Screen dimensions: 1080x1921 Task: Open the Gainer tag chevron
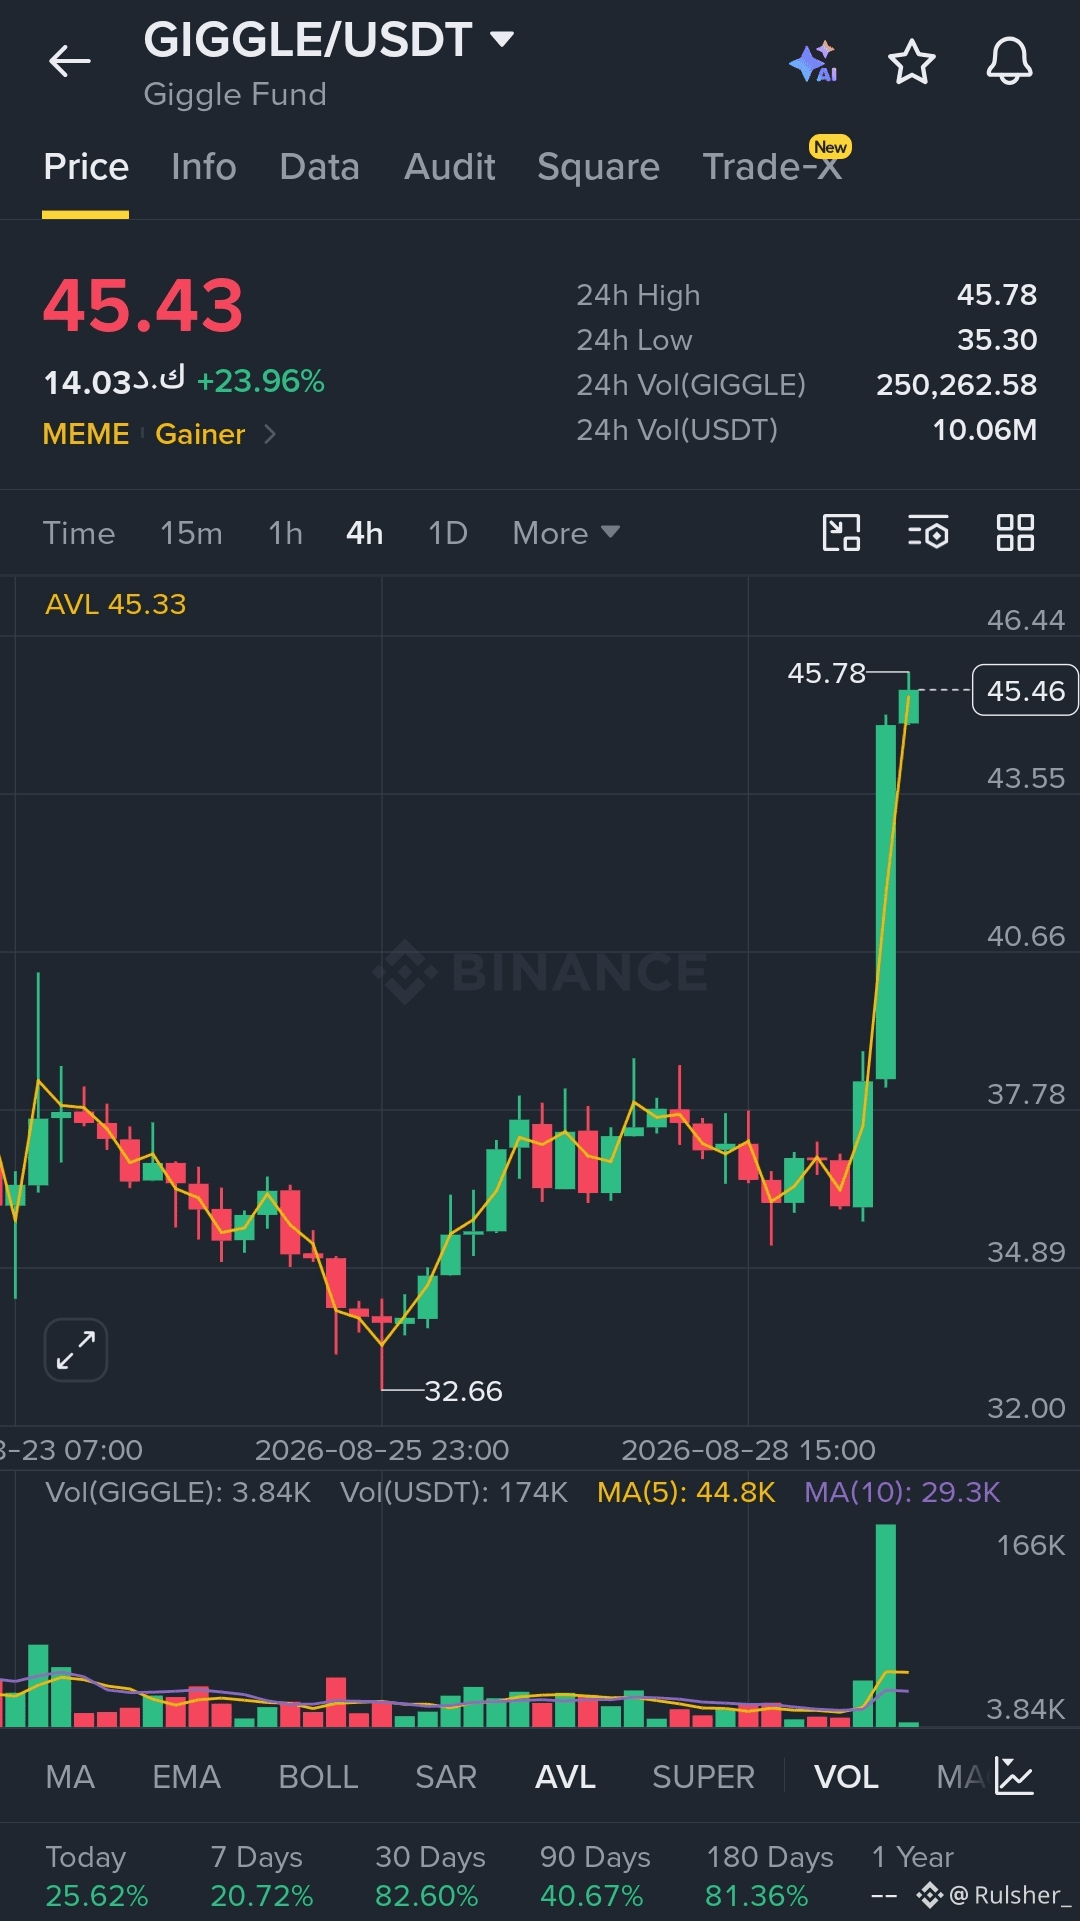coord(269,434)
